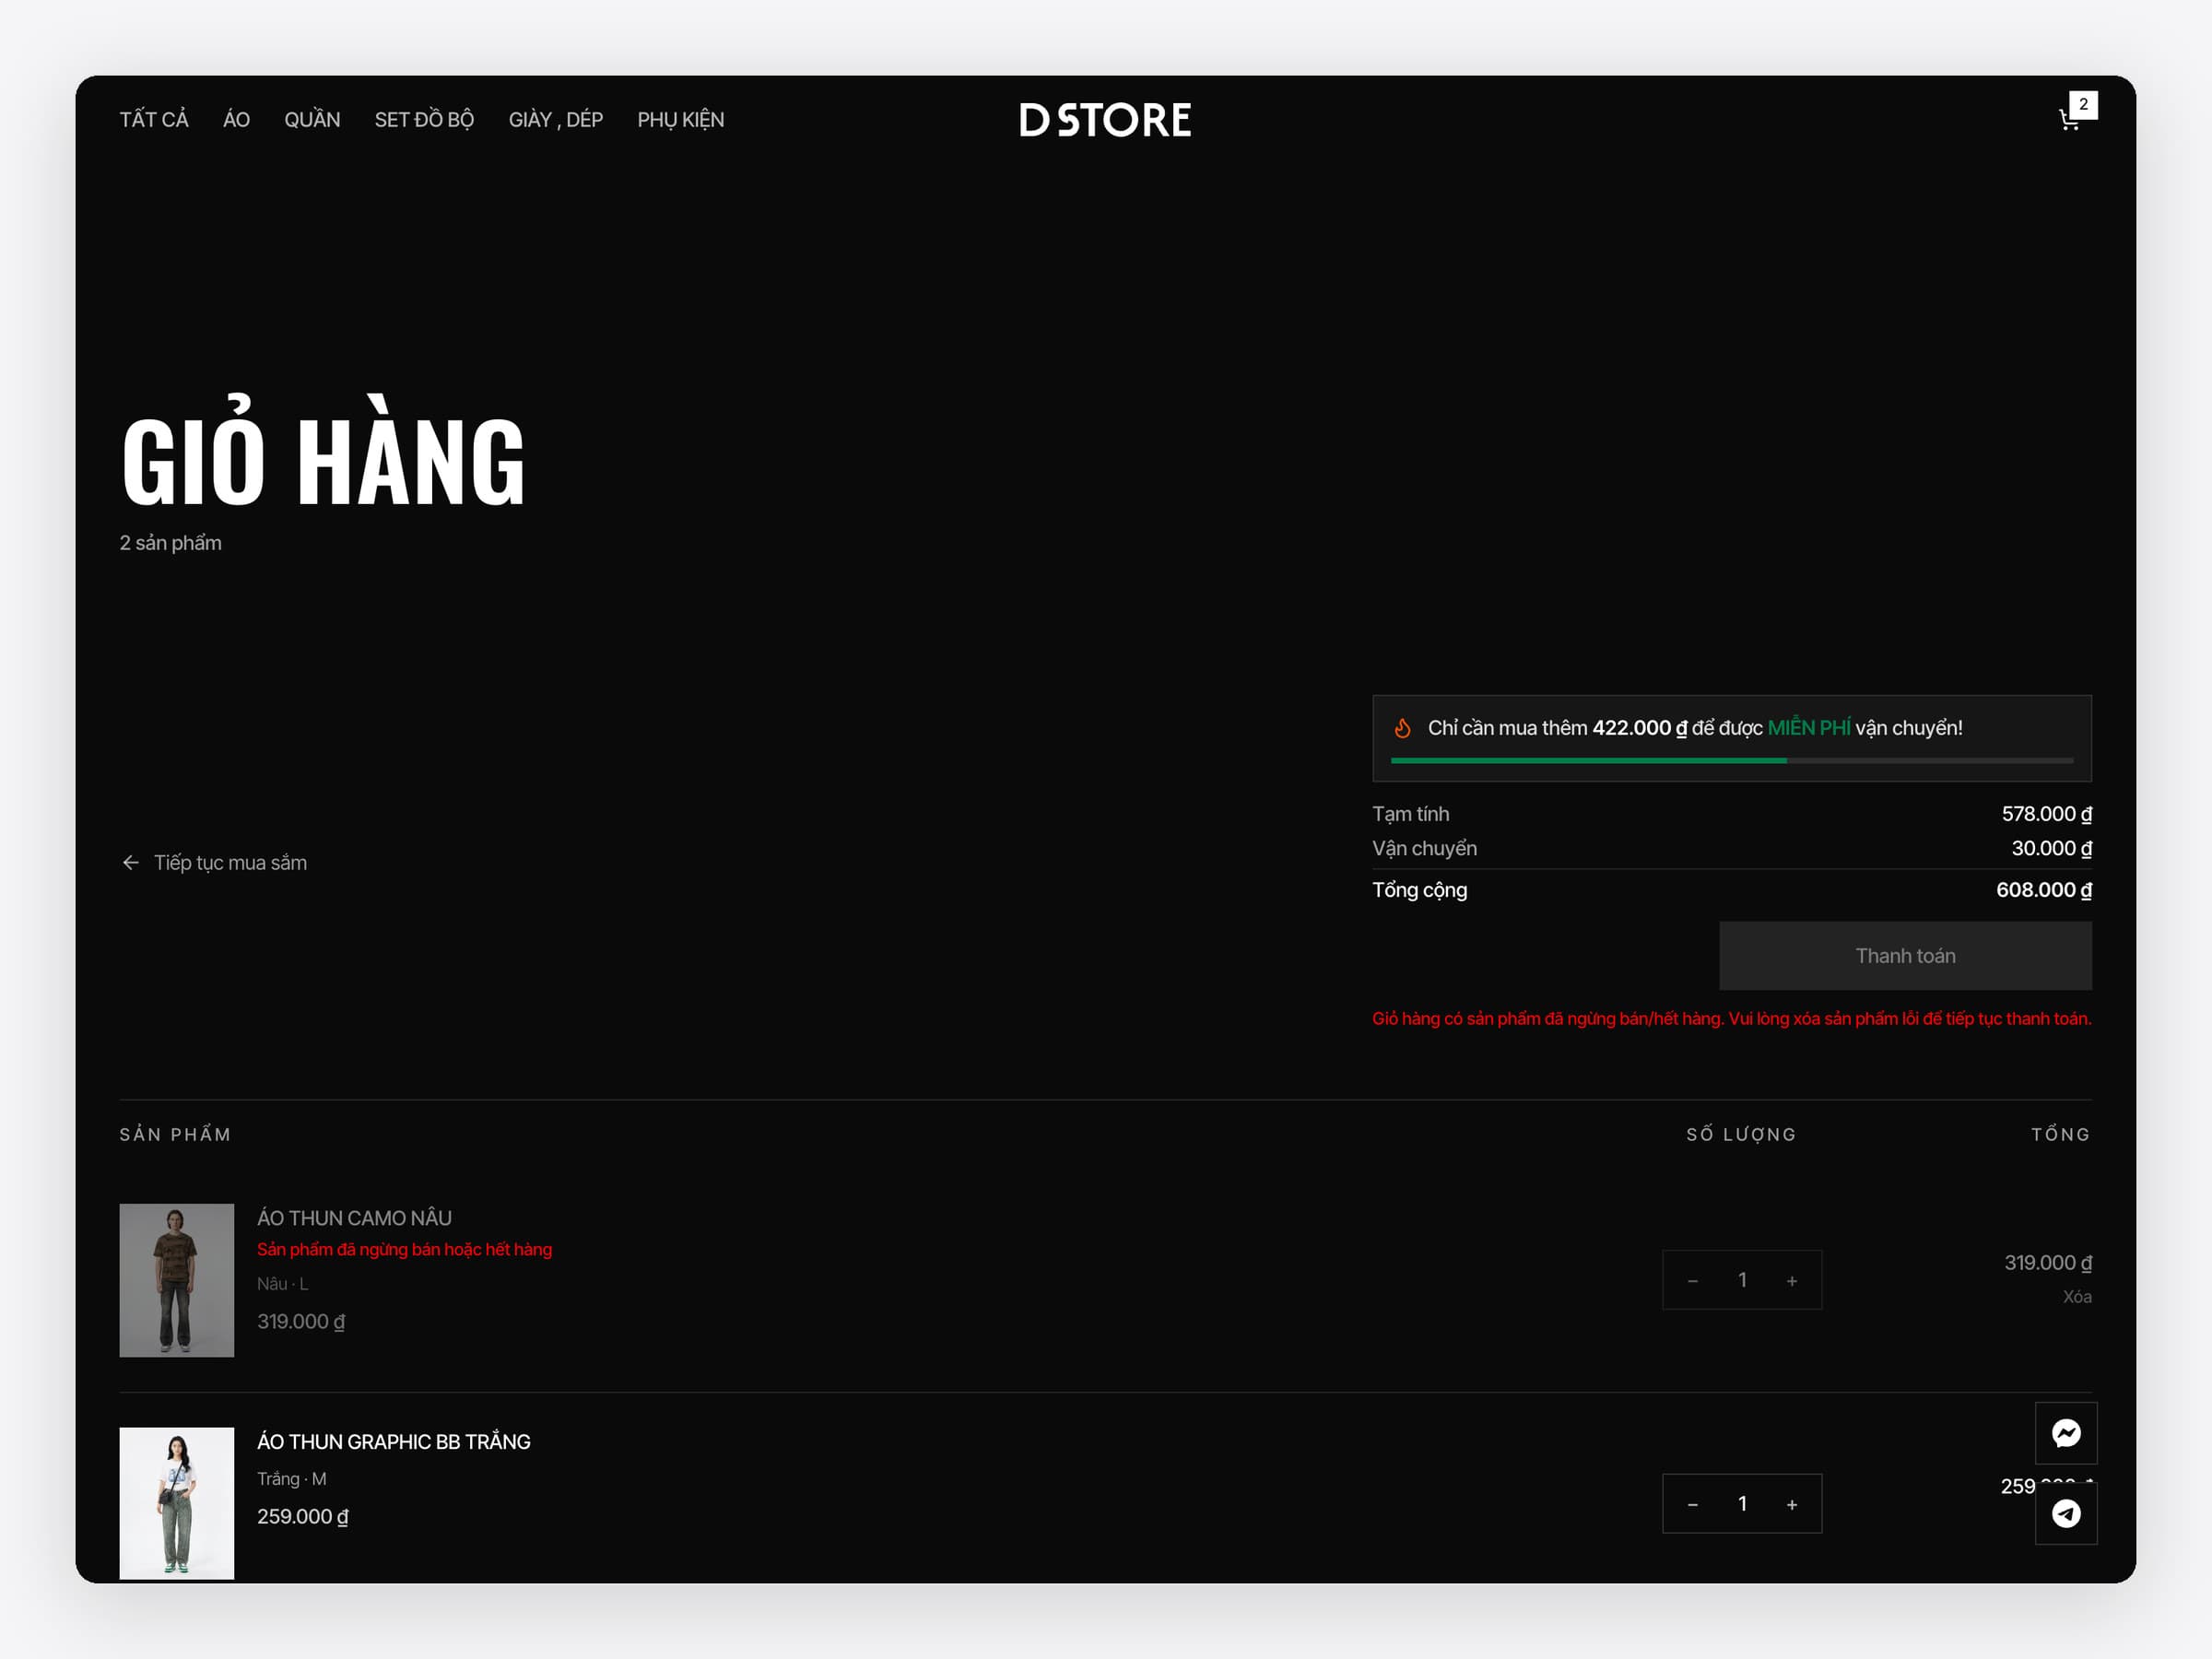Open the Telegram chat button

pyautogui.click(x=2066, y=1513)
